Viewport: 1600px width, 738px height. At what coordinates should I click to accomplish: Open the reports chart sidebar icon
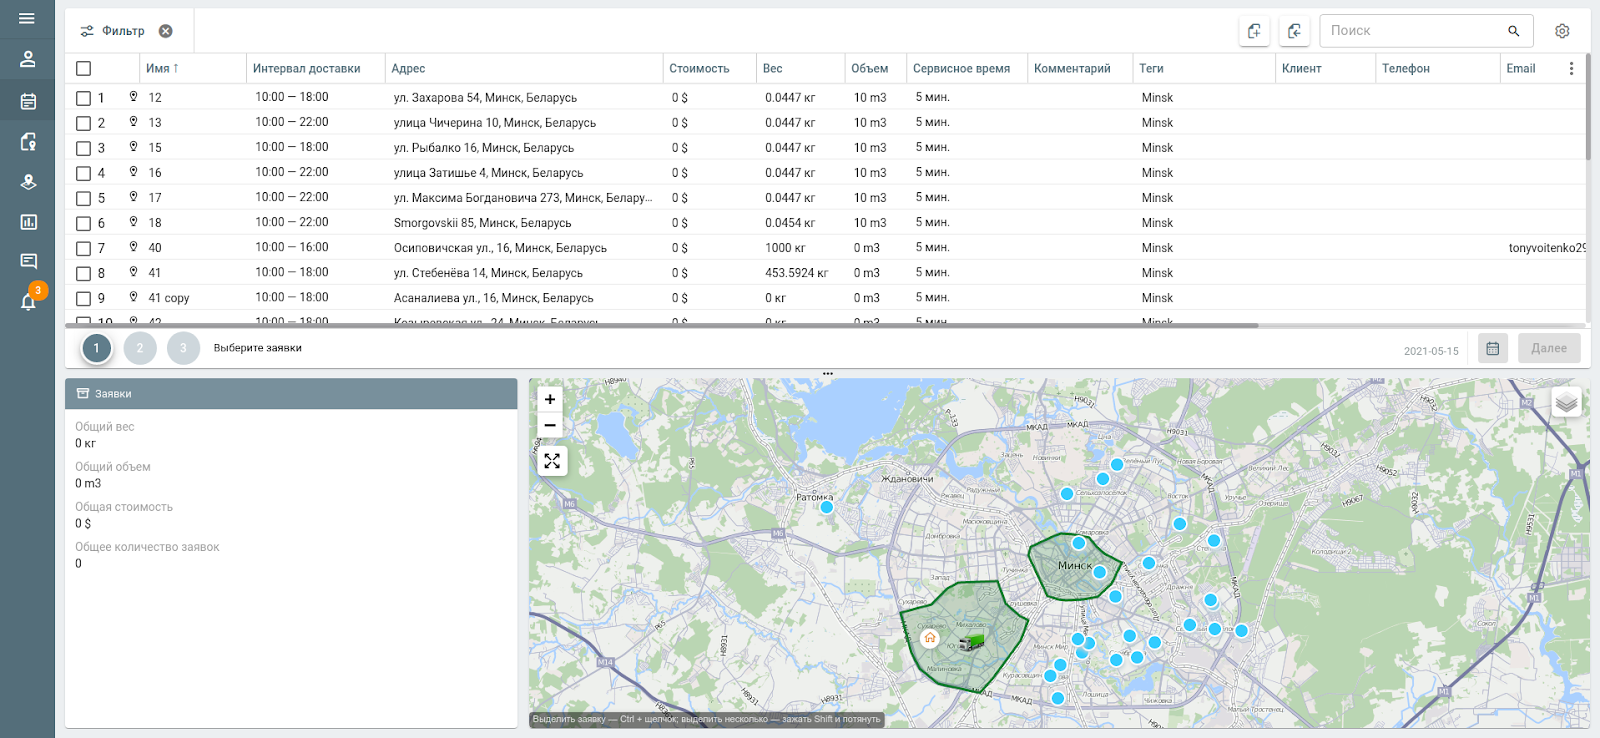(x=28, y=222)
